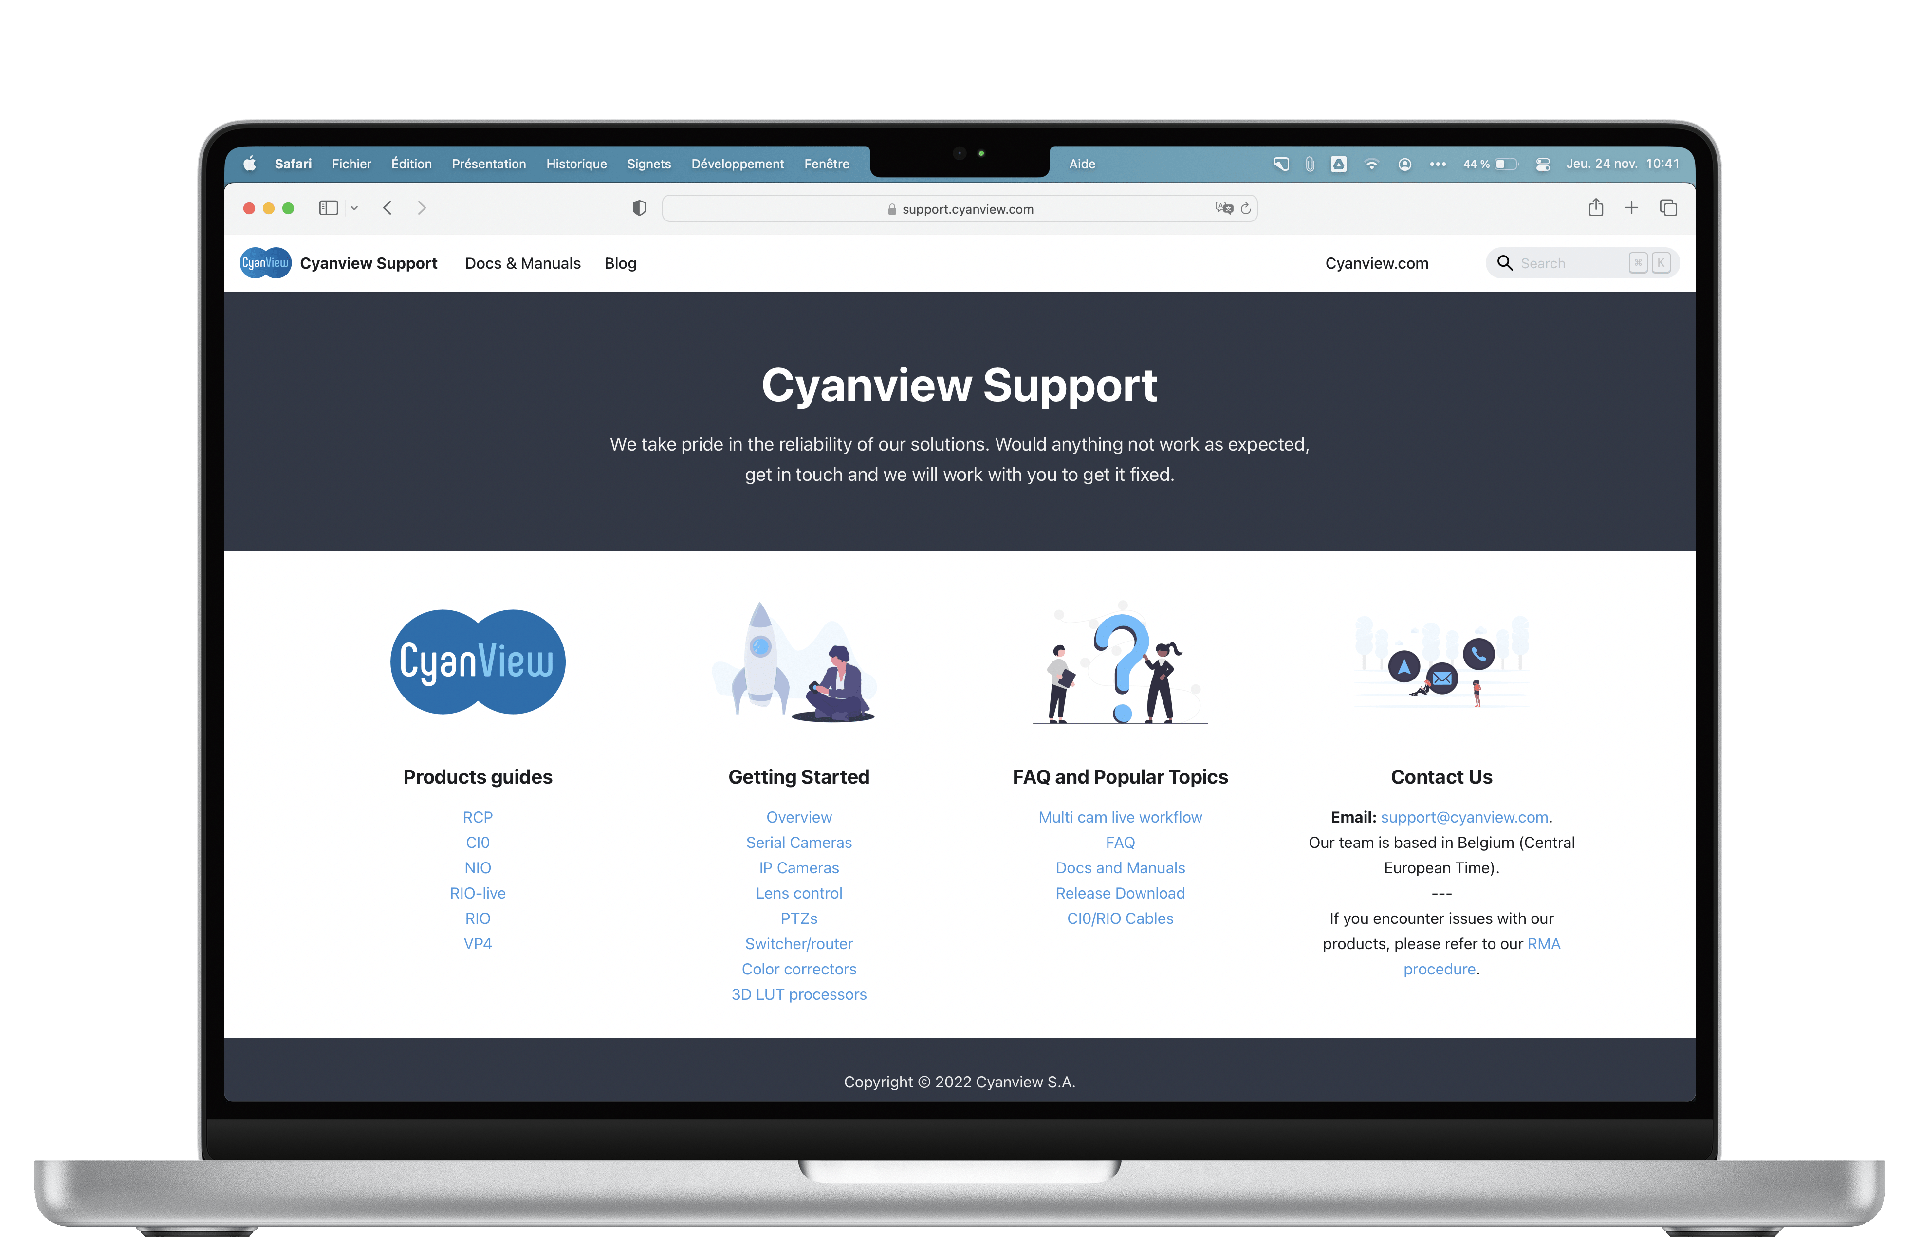The width and height of the screenshot is (1920, 1248).
Task: Reload the page using the refresh icon
Action: point(1246,208)
